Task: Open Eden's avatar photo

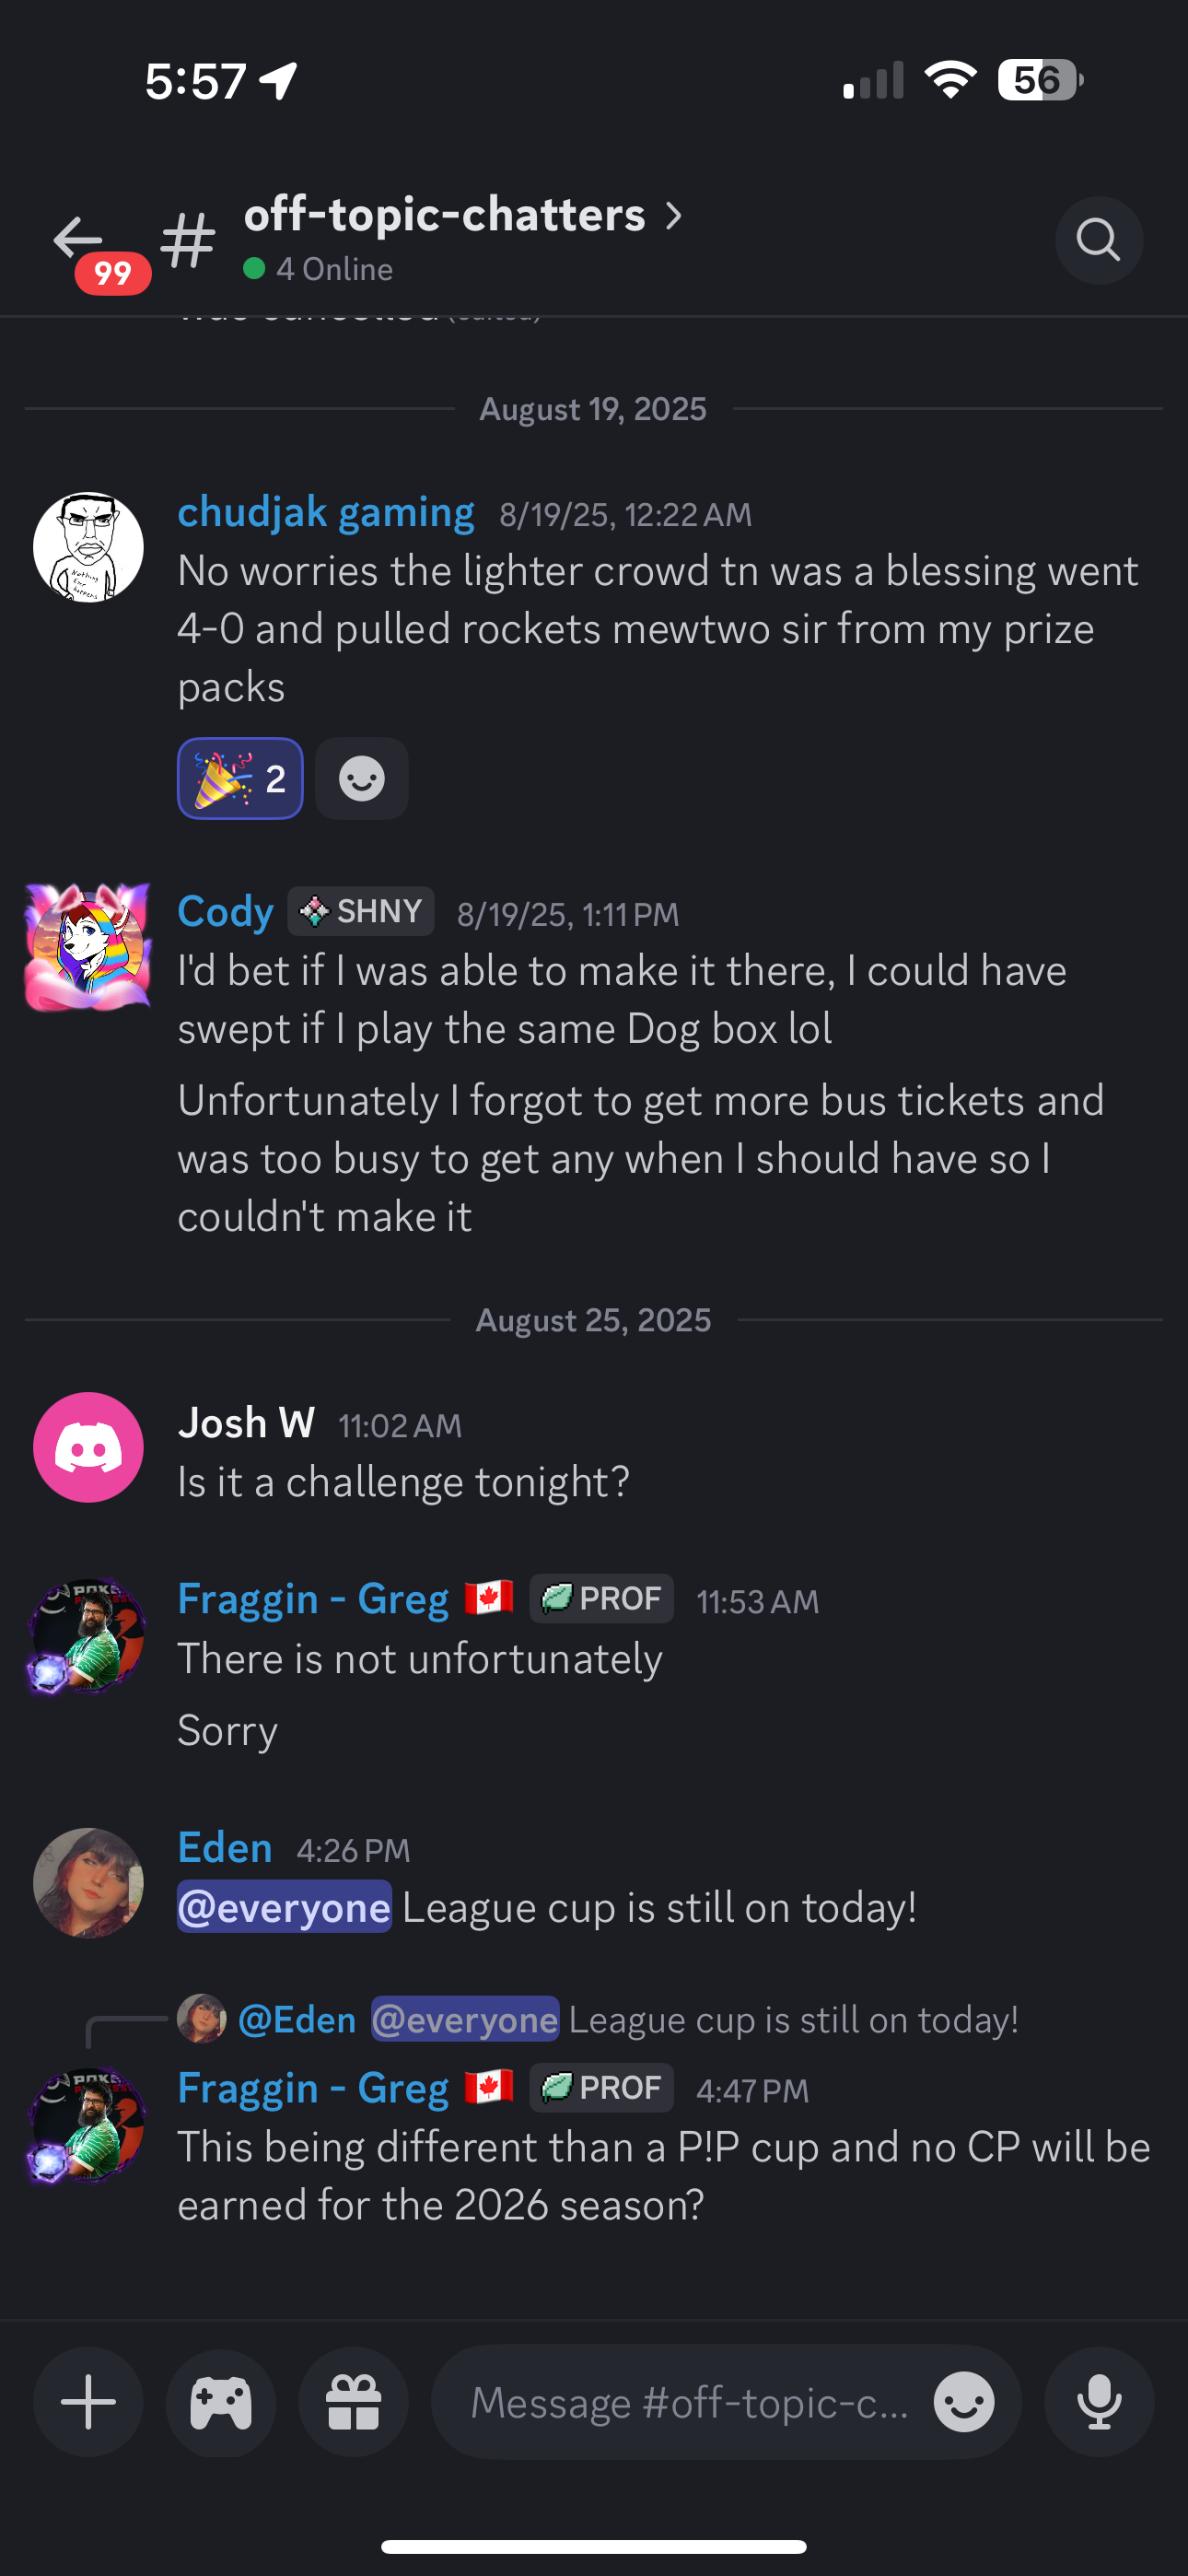Action: click(x=88, y=1882)
